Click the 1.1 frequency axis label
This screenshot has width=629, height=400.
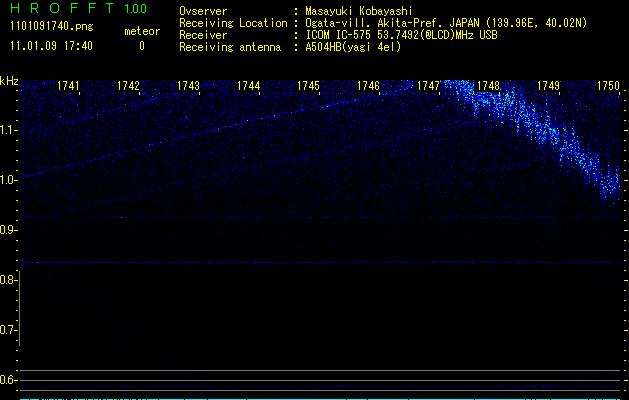[x=7, y=130]
